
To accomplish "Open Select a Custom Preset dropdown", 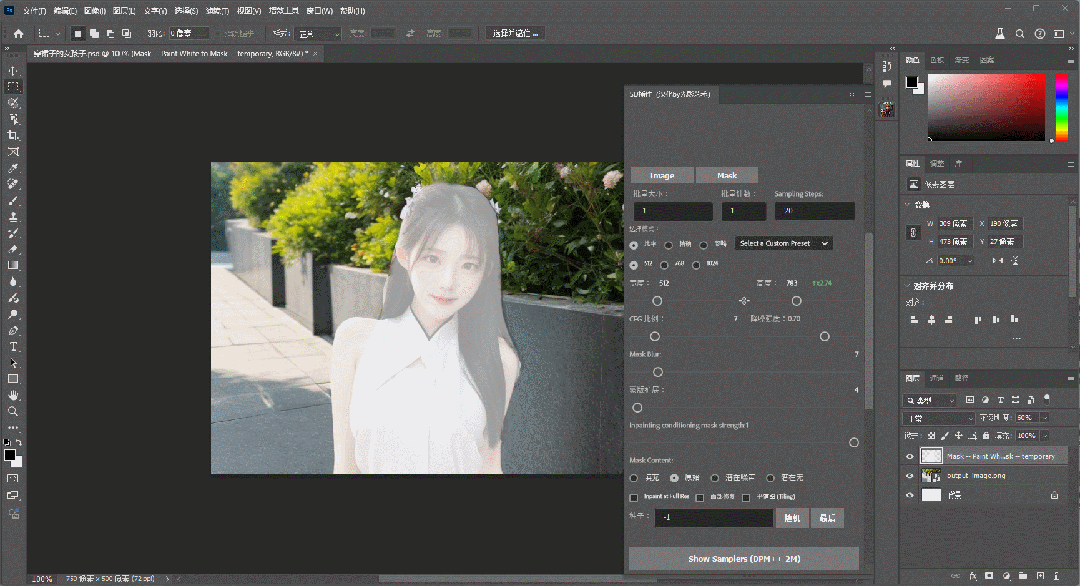I will 784,244.
